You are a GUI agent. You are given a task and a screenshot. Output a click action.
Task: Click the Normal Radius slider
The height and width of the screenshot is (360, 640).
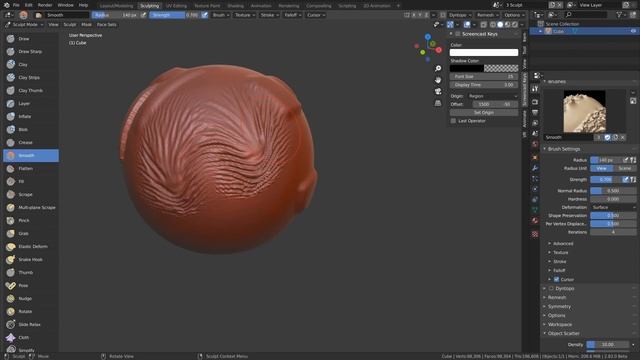click(613, 191)
